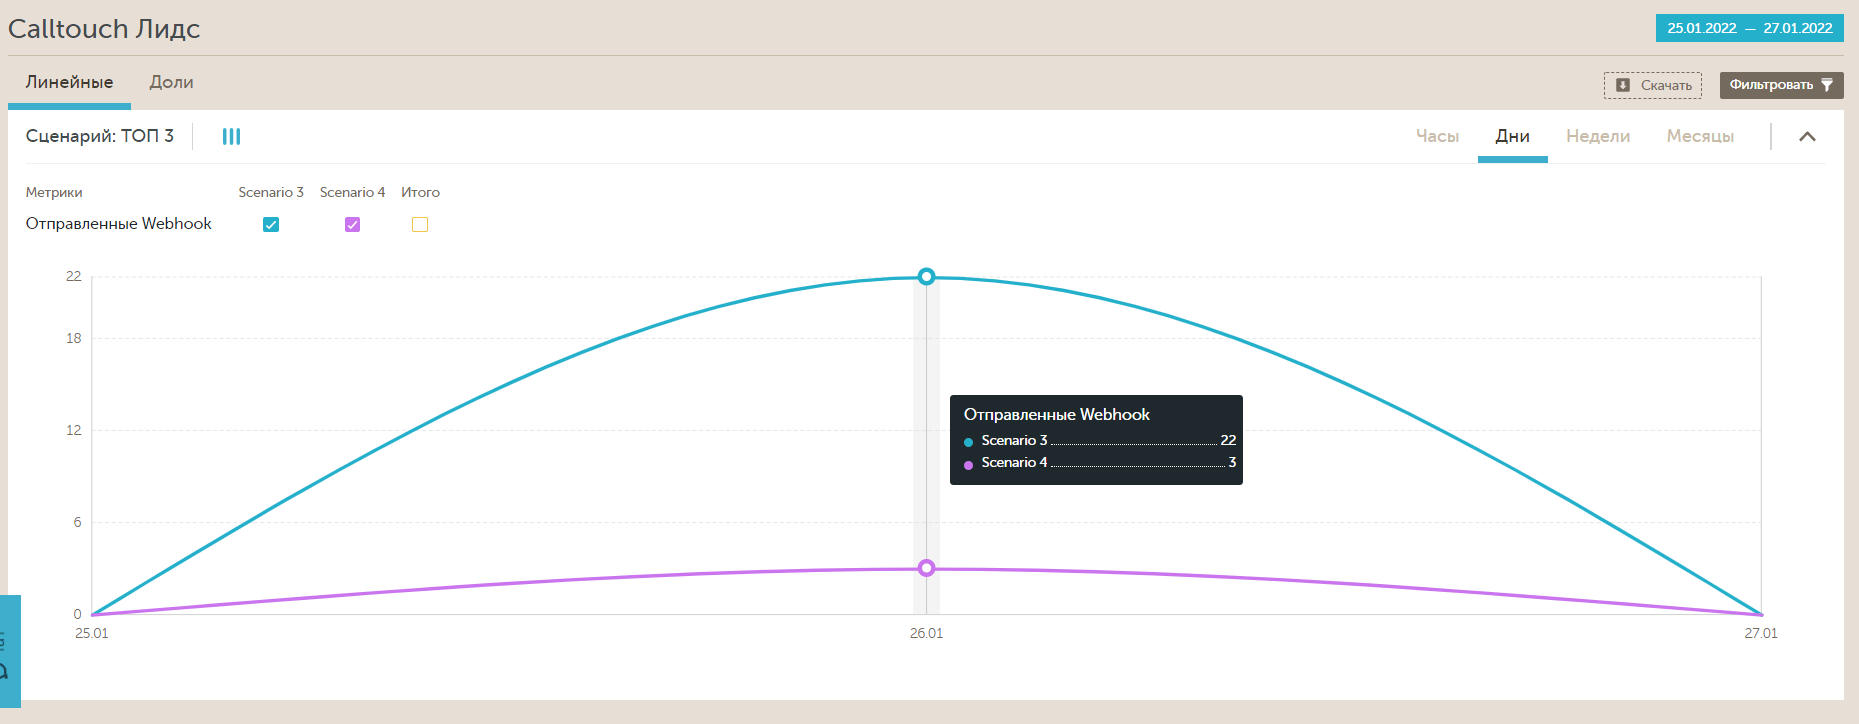
Task: Click the funnel icon in Фильтровать
Action: (1827, 85)
